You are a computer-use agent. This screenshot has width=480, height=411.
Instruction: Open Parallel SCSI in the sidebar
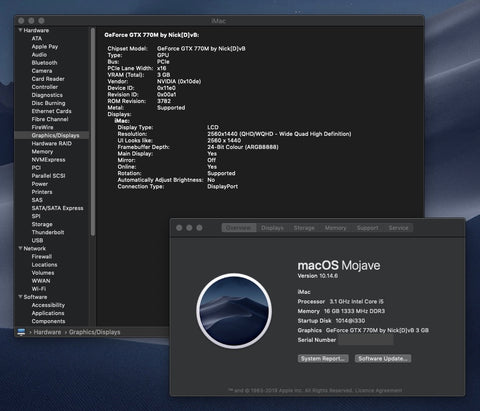pos(48,176)
